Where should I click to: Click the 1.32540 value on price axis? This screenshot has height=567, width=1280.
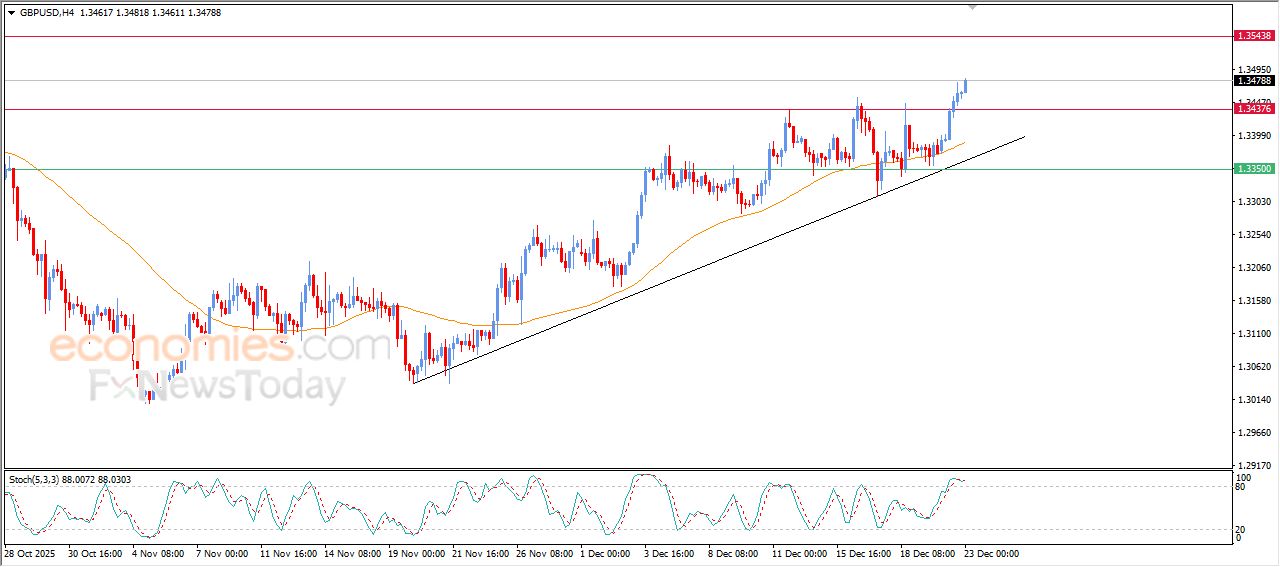point(1254,235)
